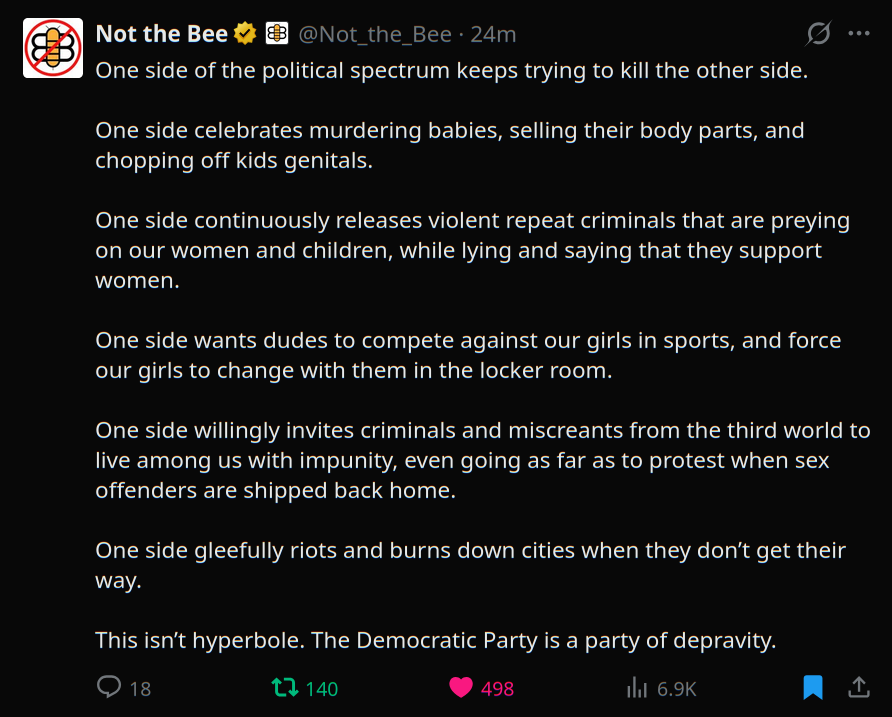Click the 24m post timestamp

coord(493,34)
